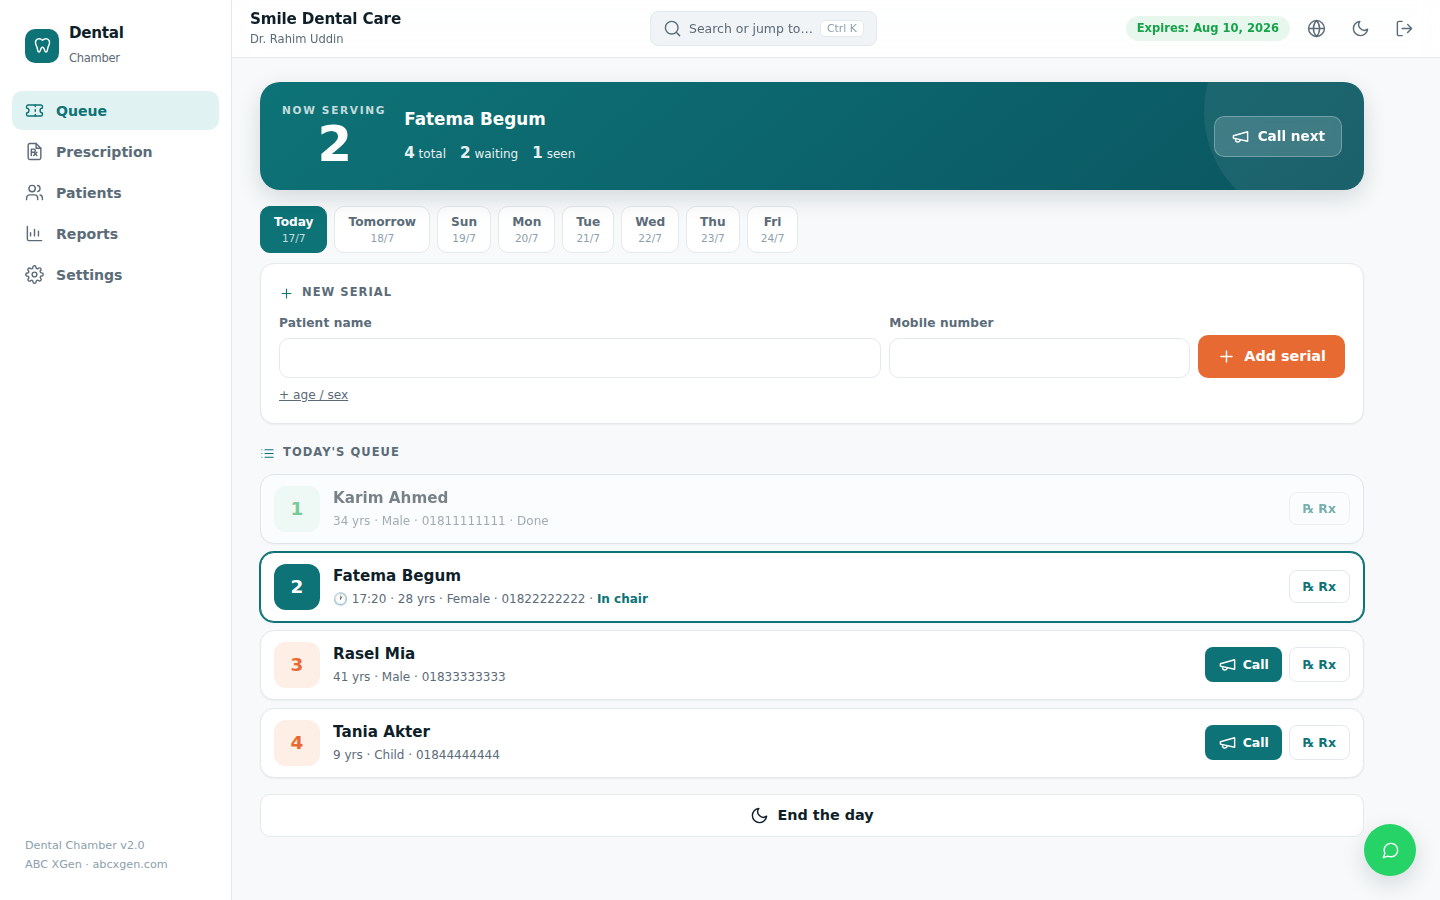Open the green chat bubble icon
The image size is (1440, 900).
coord(1390,850)
